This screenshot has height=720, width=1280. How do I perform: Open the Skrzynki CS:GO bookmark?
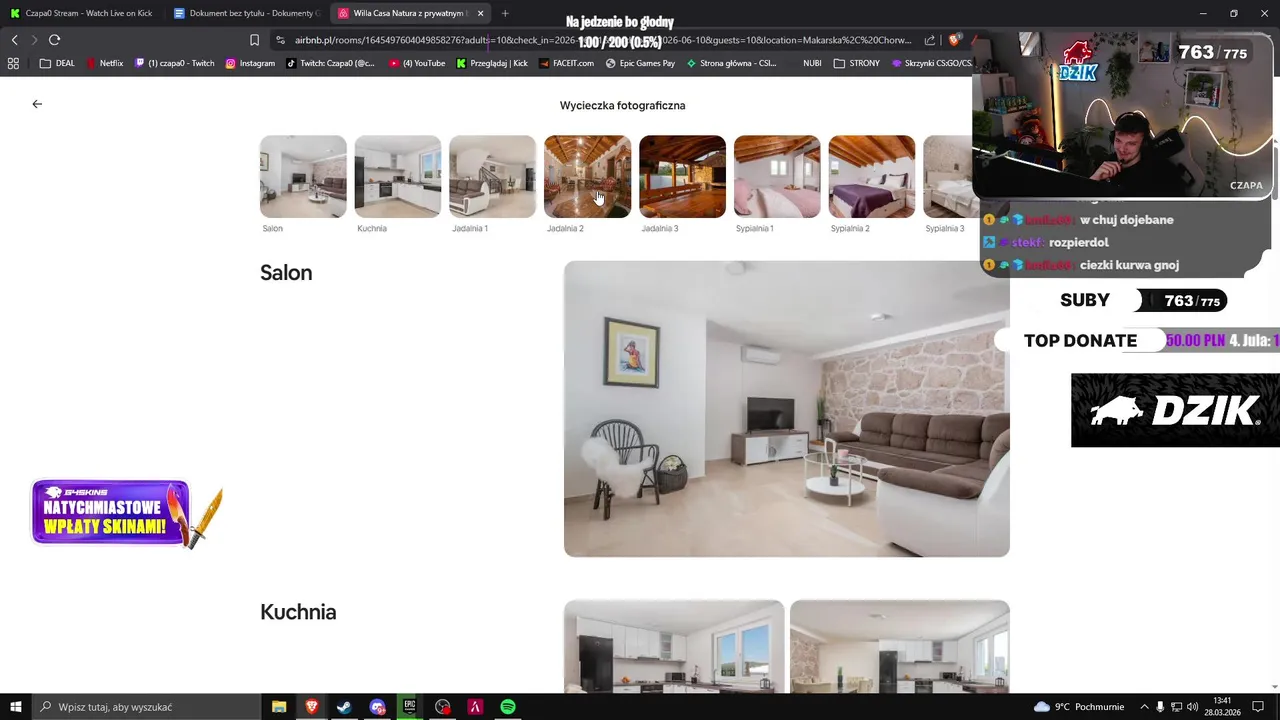[x=931, y=63]
